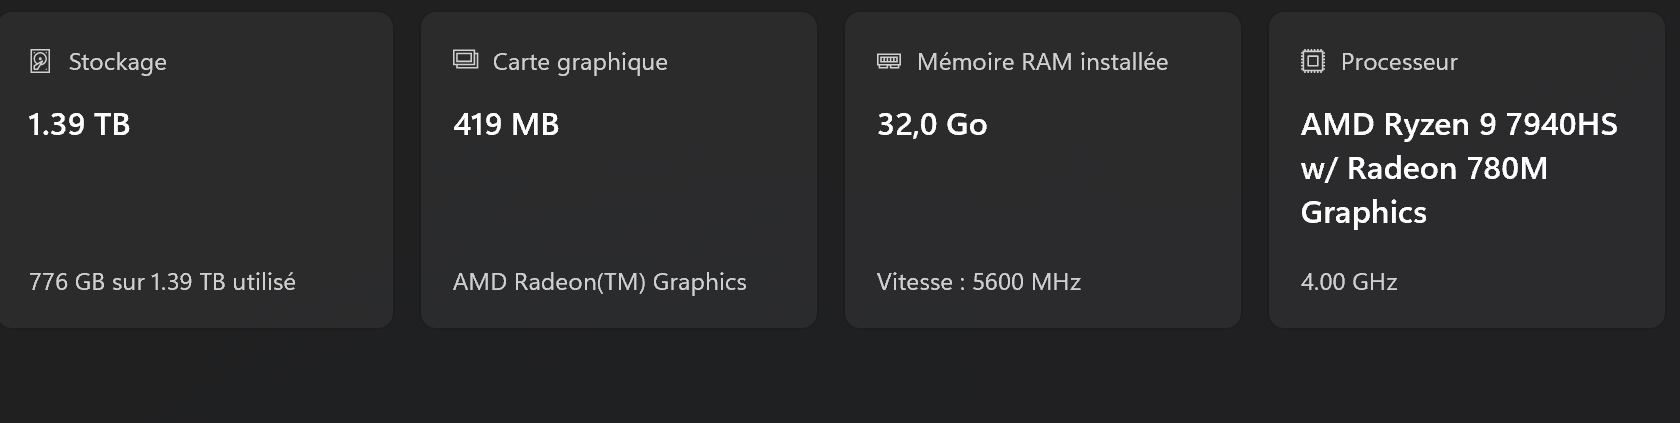This screenshot has height=423, width=1680.
Task: Click the AMD Ryzen 9 7940HS name
Action: (1459, 124)
